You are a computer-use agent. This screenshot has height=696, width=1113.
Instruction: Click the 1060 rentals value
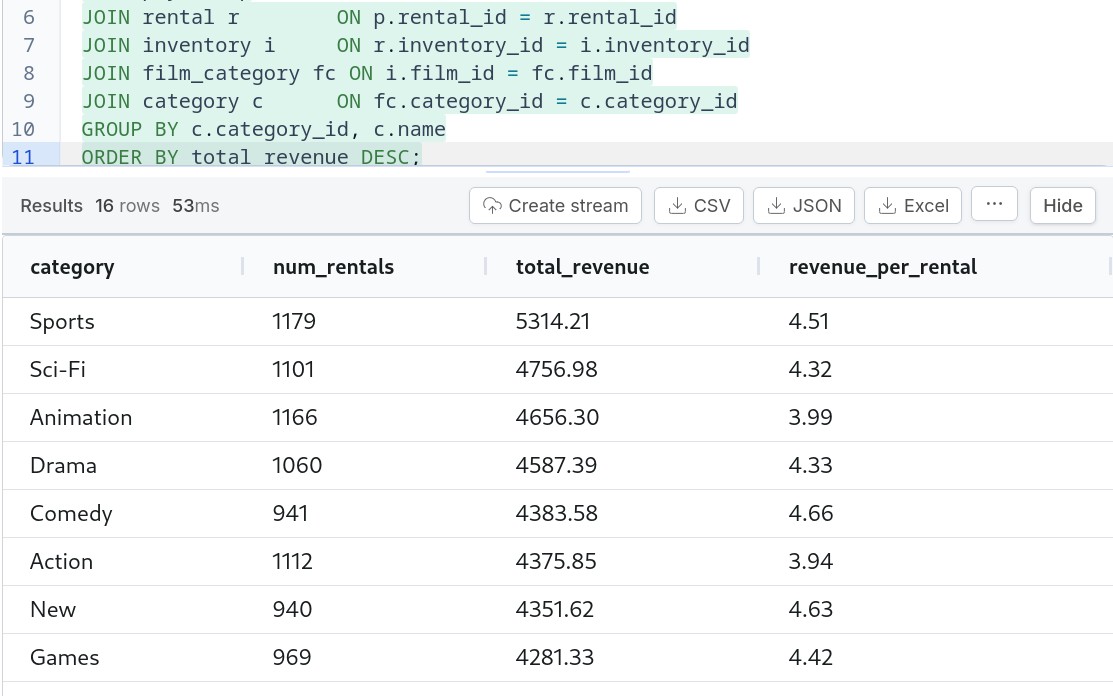[297, 465]
